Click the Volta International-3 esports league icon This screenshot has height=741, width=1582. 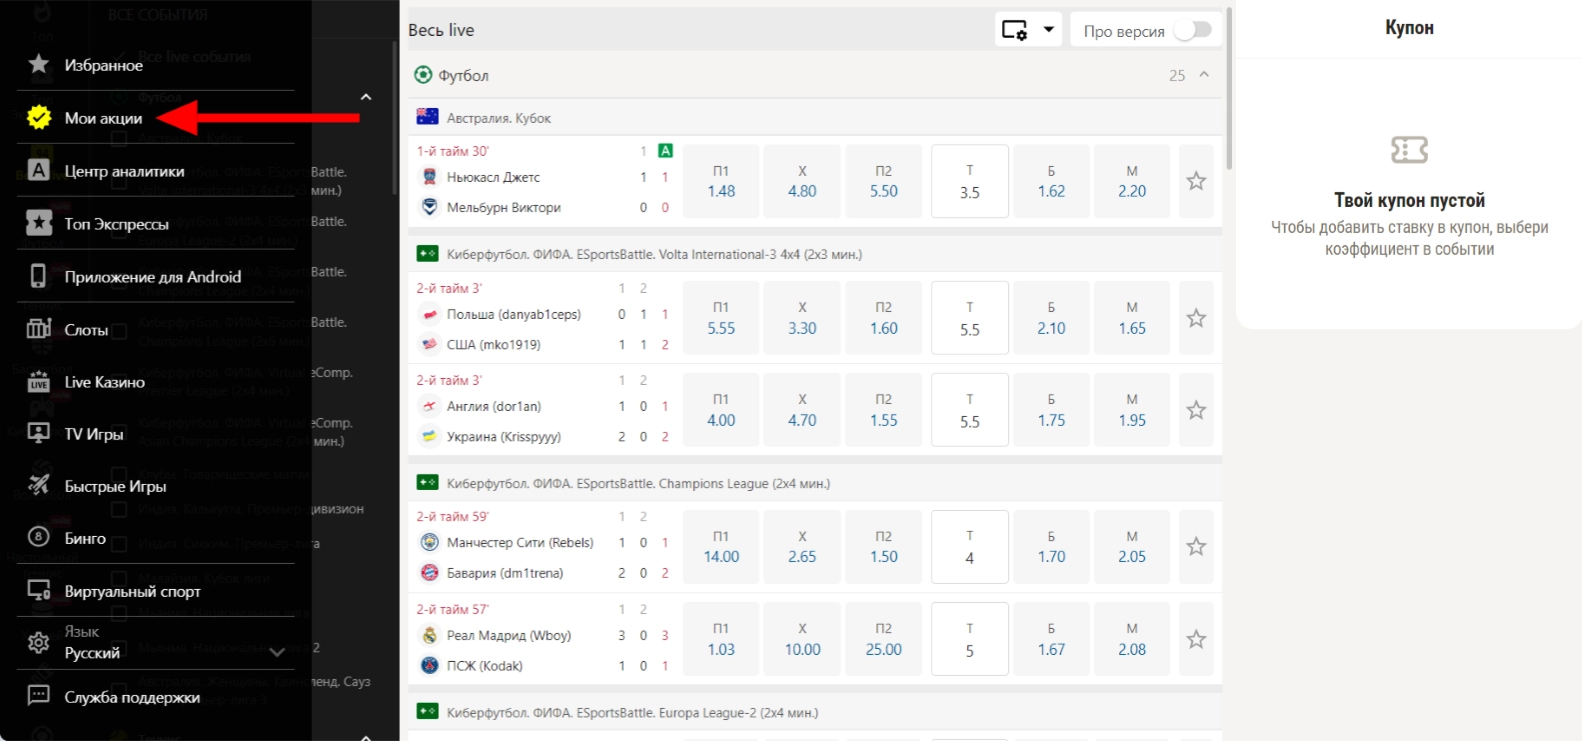(427, 254)
